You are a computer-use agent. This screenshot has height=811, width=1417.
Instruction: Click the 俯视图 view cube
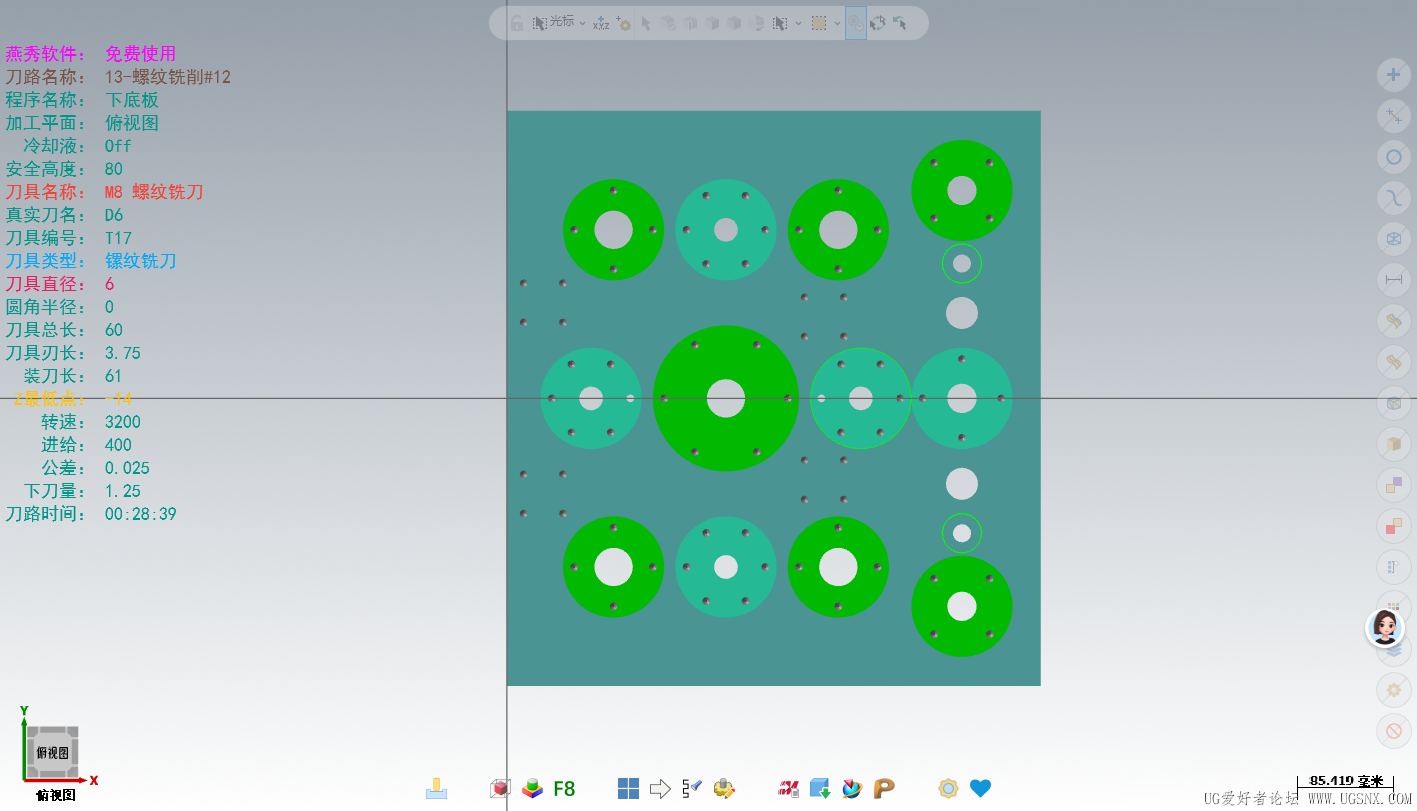tap(53, 752)
